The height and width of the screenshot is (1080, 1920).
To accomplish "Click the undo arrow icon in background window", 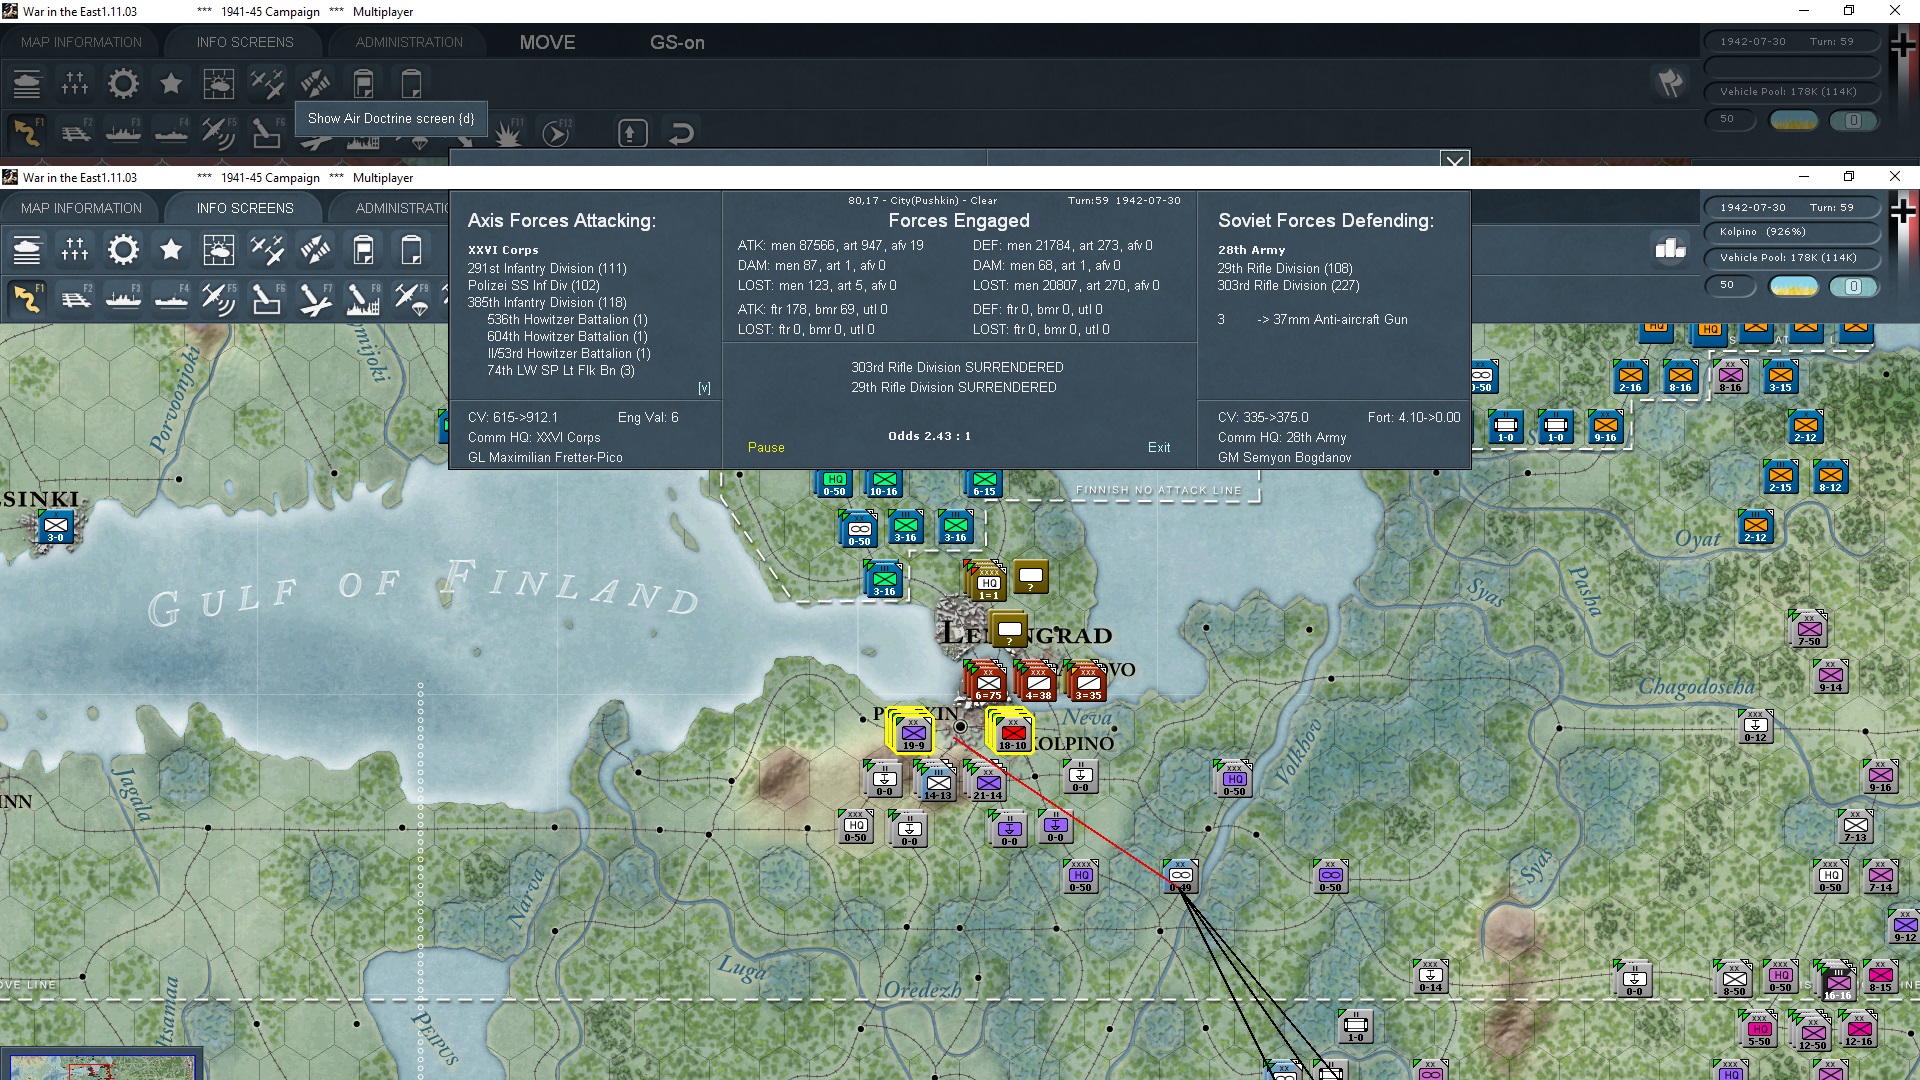I will coord(681,133).
